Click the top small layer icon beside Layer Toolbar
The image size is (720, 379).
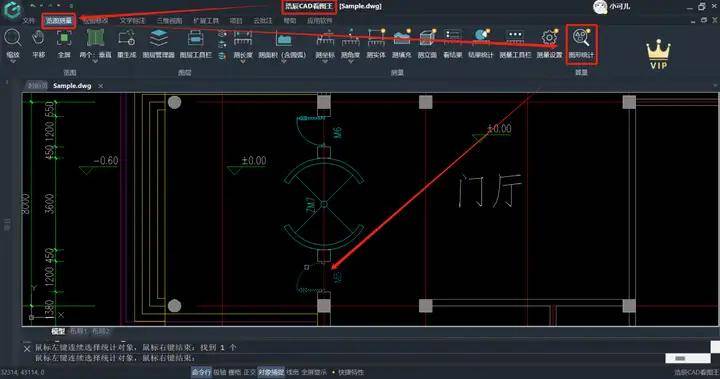click(x=222, y=34)
